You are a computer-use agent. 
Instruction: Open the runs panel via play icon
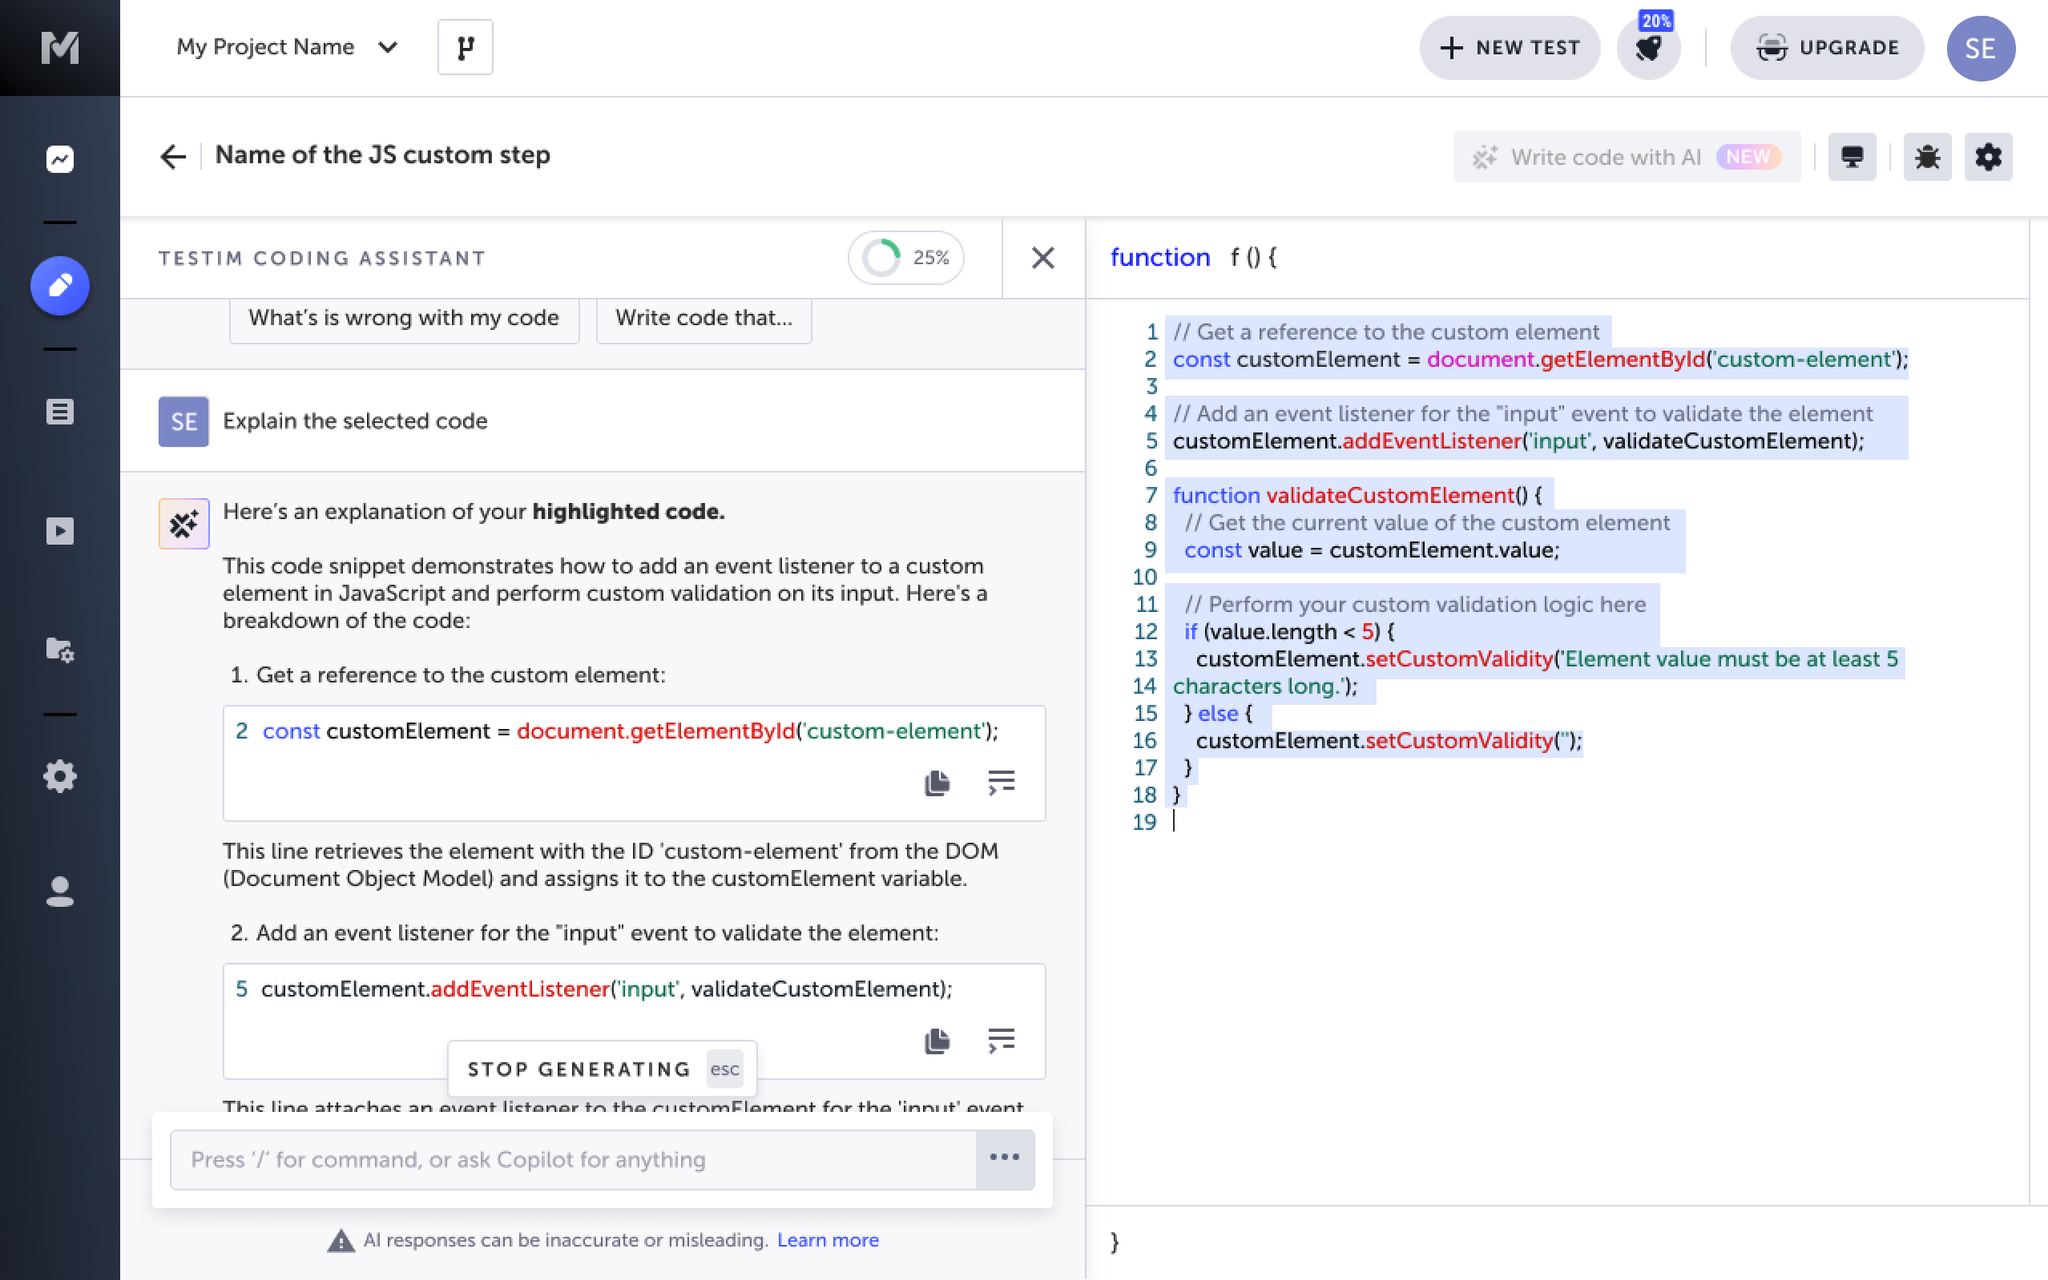(60, 531)
